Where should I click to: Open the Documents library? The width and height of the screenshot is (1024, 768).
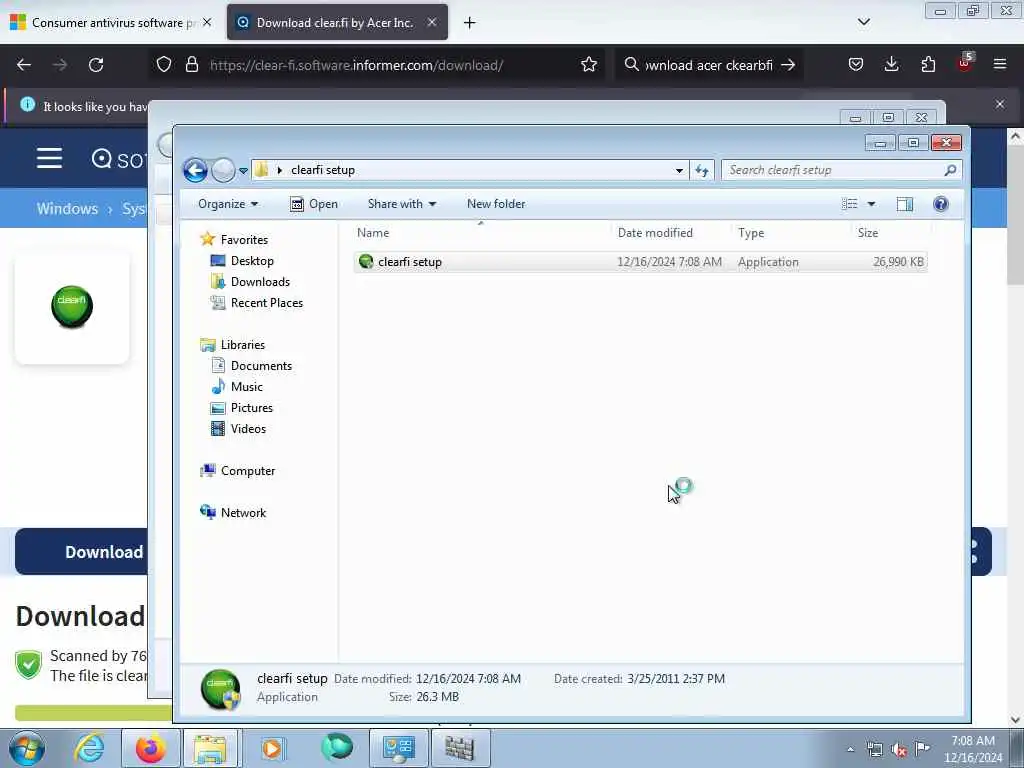pos(261,366)
